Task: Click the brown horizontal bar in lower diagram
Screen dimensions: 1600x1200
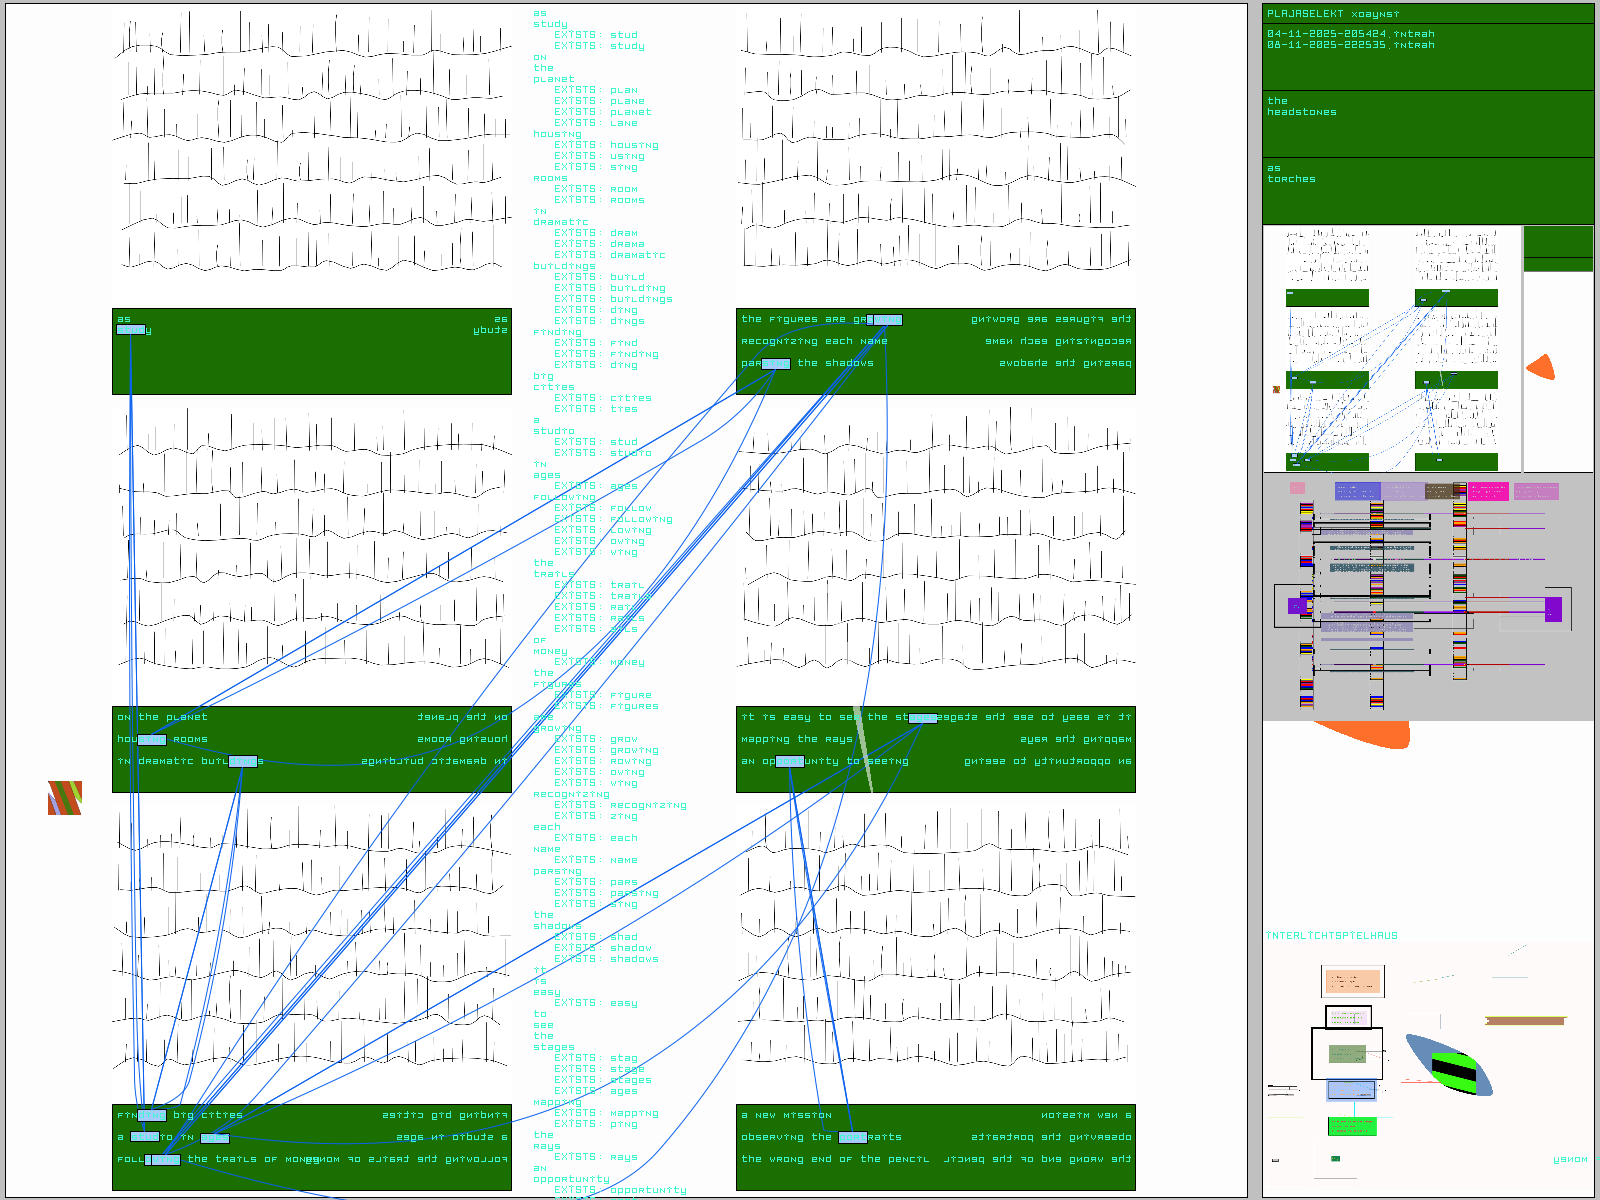Action: (1524, 1021)
